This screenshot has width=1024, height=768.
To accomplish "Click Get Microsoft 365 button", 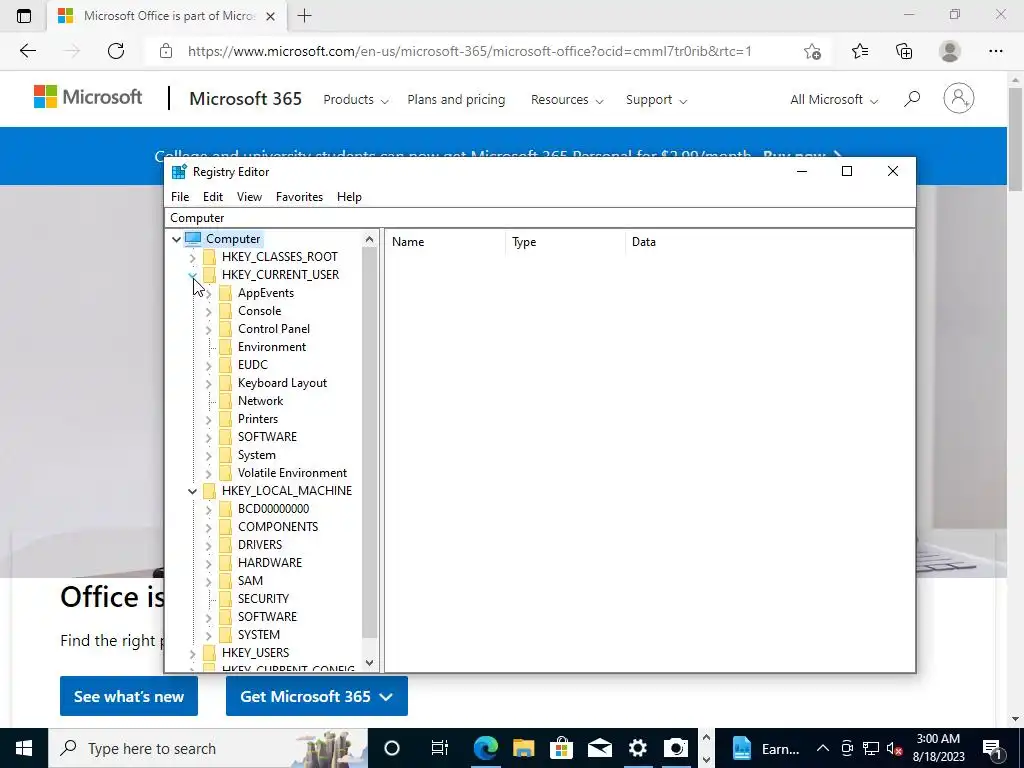I will 317,696.
